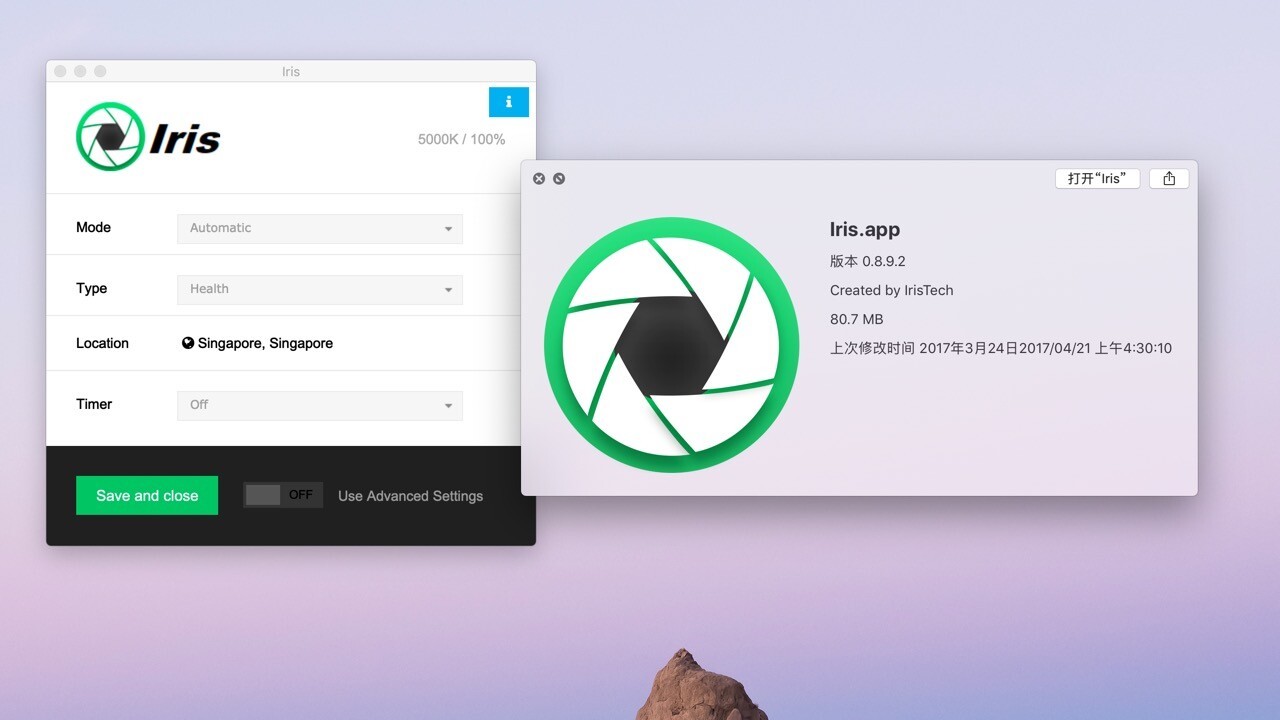Click the Iris logo in the settings window

pos(148,137)
